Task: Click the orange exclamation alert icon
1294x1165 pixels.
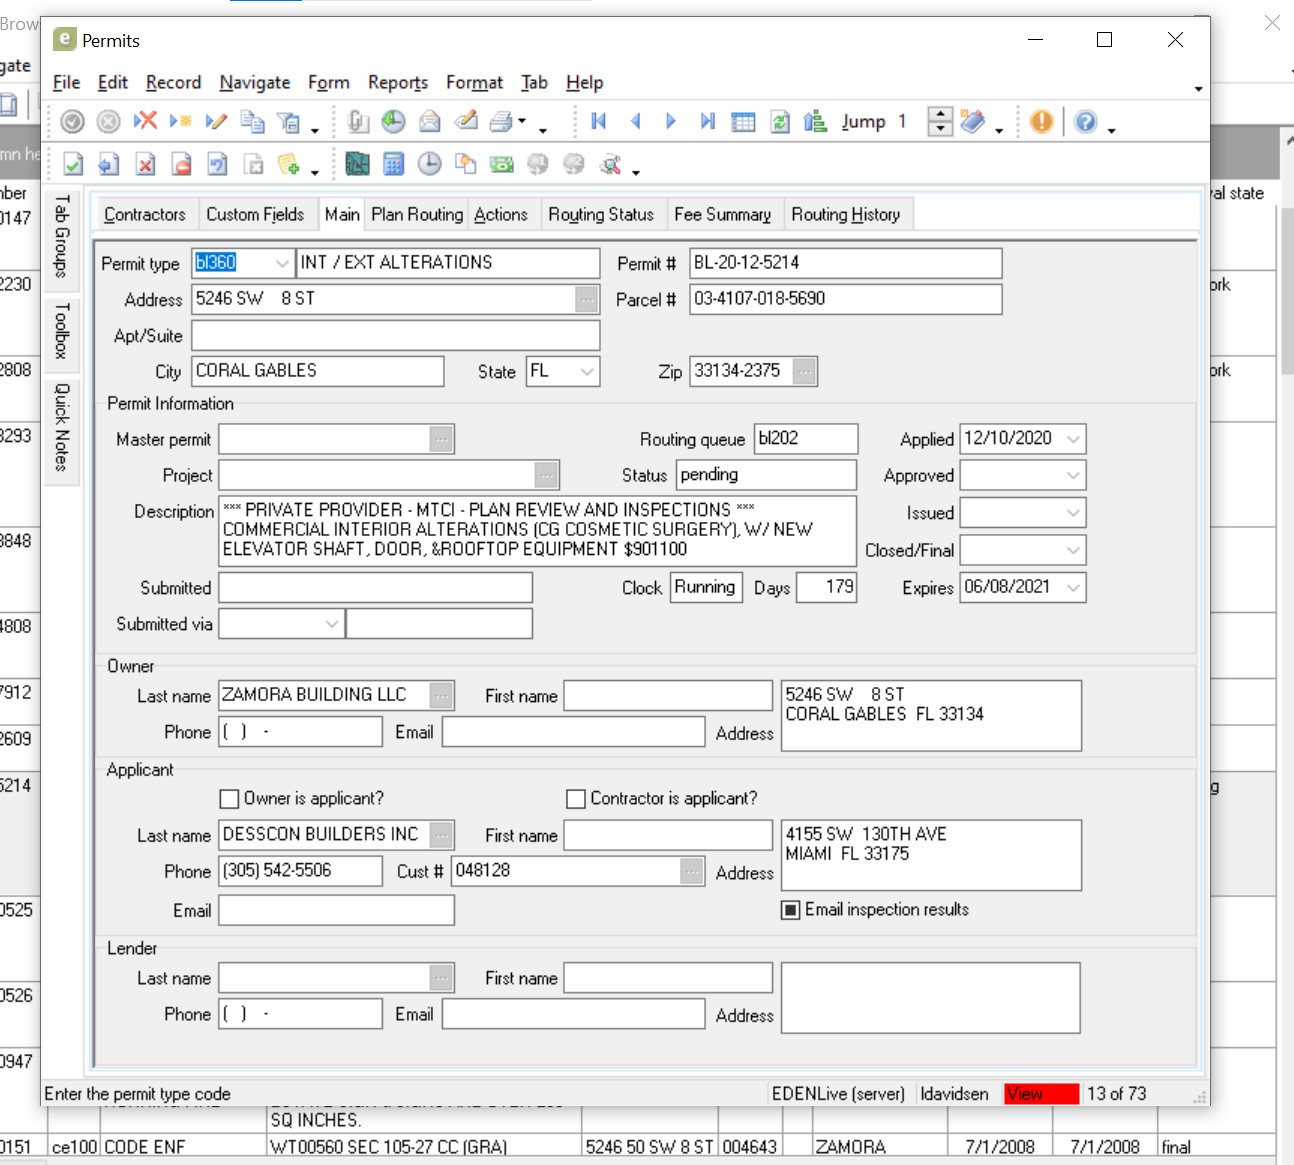Action: [1041, 122]
